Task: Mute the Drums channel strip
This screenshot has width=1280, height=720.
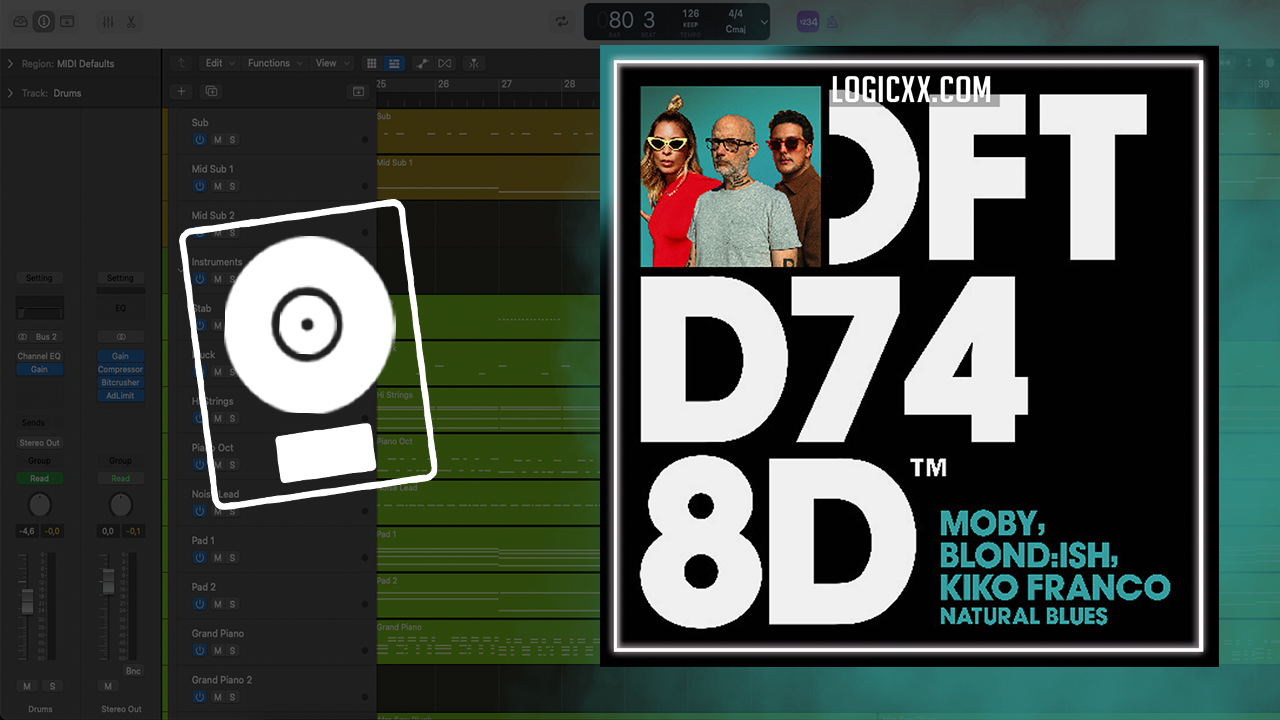Action: [x=27, y=686]
